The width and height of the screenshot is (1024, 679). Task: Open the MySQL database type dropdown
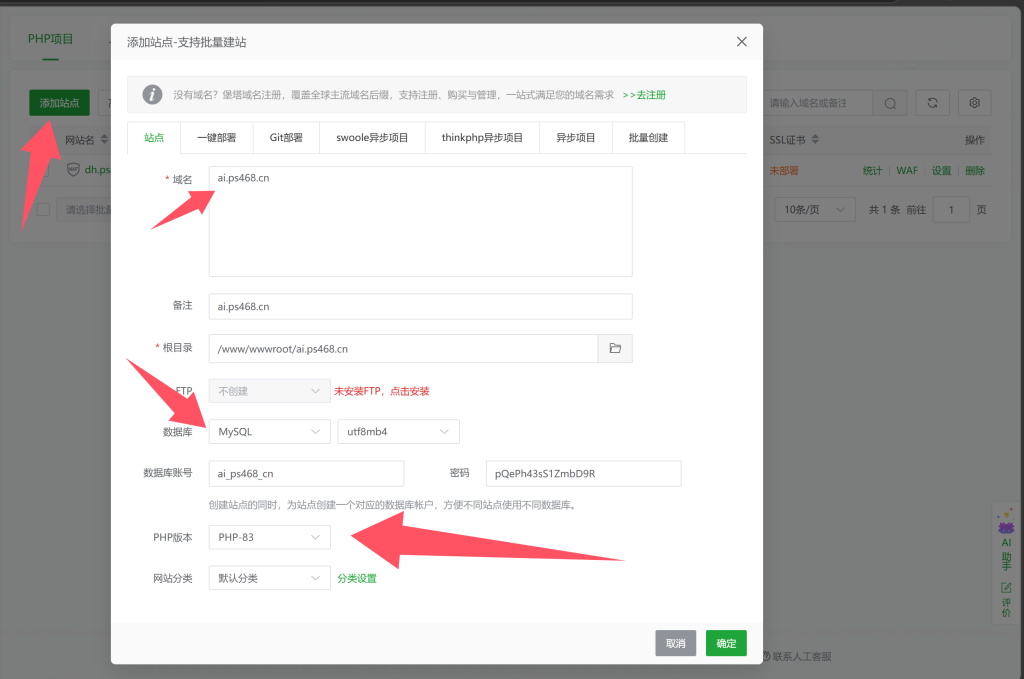tap(270, 432)
